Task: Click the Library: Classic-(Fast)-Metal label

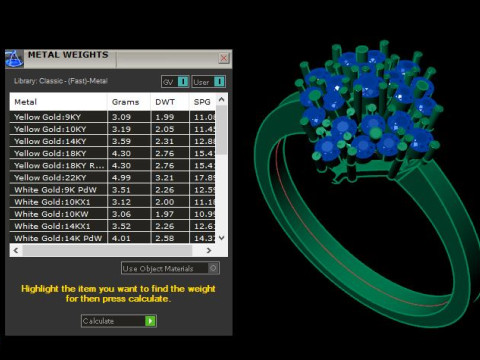Action: coord(61,81)
